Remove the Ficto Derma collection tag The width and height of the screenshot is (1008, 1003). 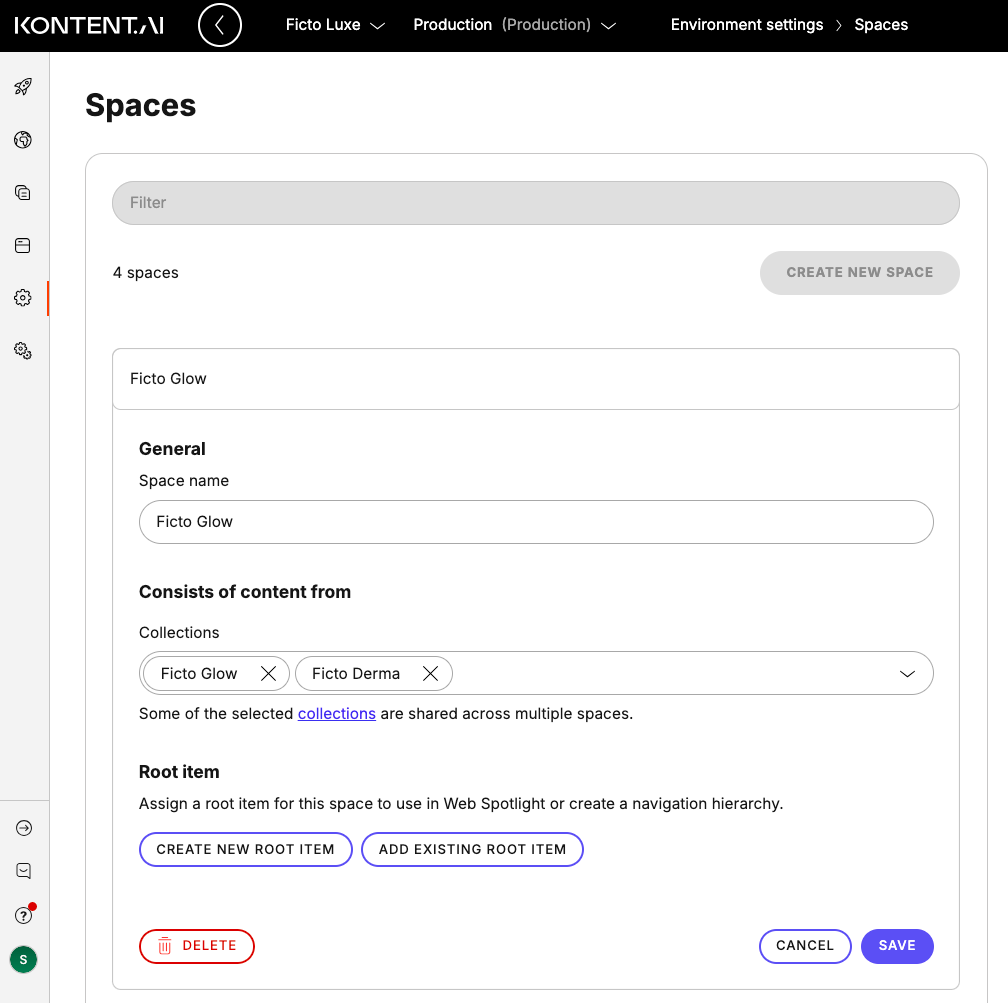430,673
